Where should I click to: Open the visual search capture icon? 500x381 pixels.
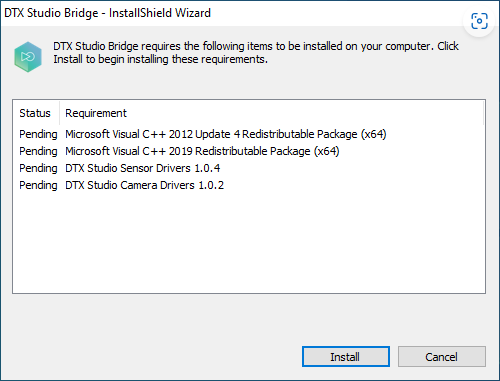[479, 21]
